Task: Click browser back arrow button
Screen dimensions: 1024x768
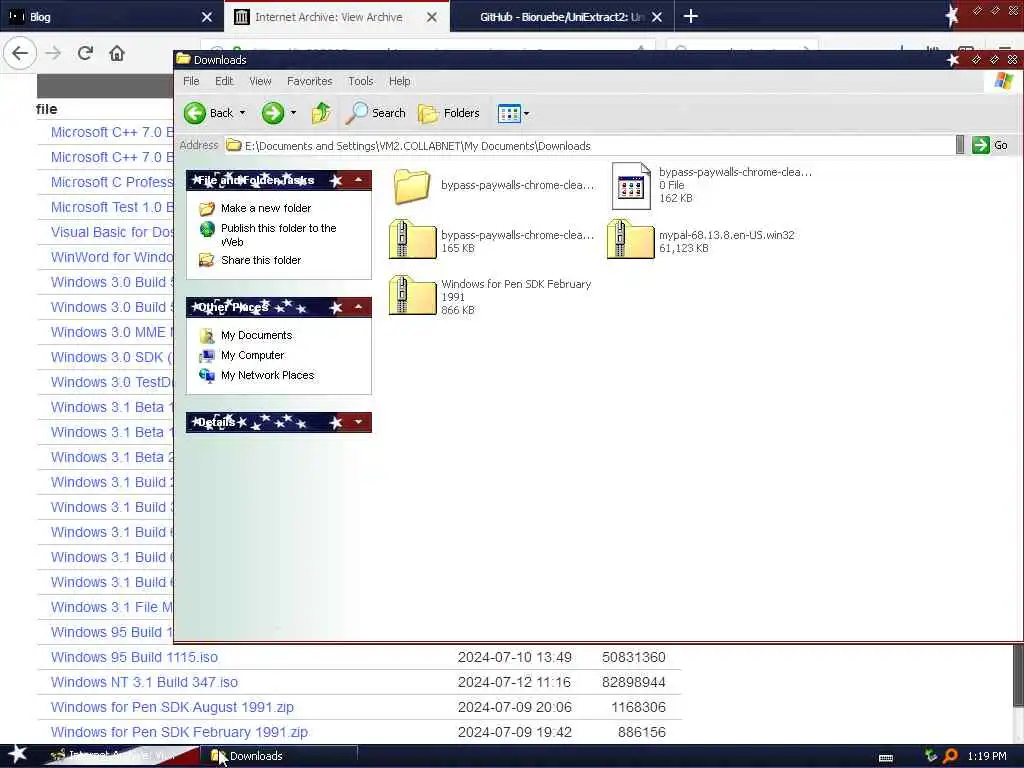Action: 20,53
